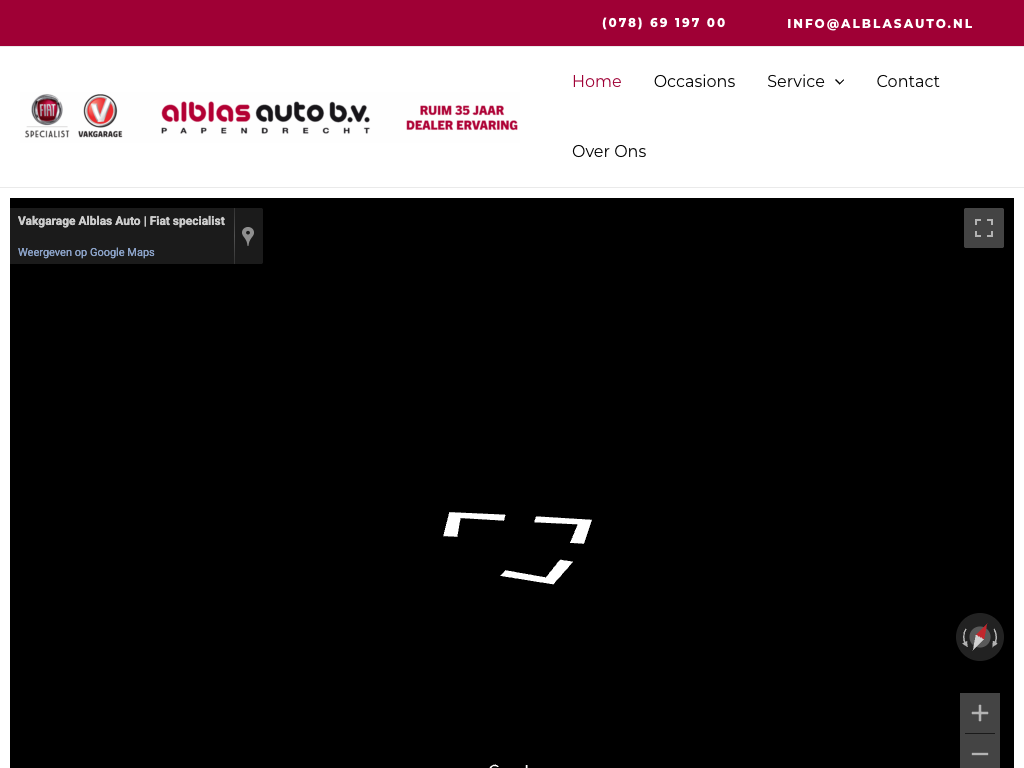This screenshot has height=768, width=1024.
Task: Open 'Weergeven op Google Maps' link
Action: pos(86,252)
